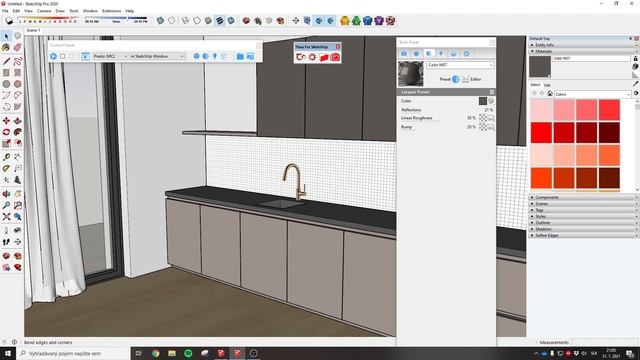Click the Thea render camera icon
Screen dimensions: 640x360
click(335, 57)
